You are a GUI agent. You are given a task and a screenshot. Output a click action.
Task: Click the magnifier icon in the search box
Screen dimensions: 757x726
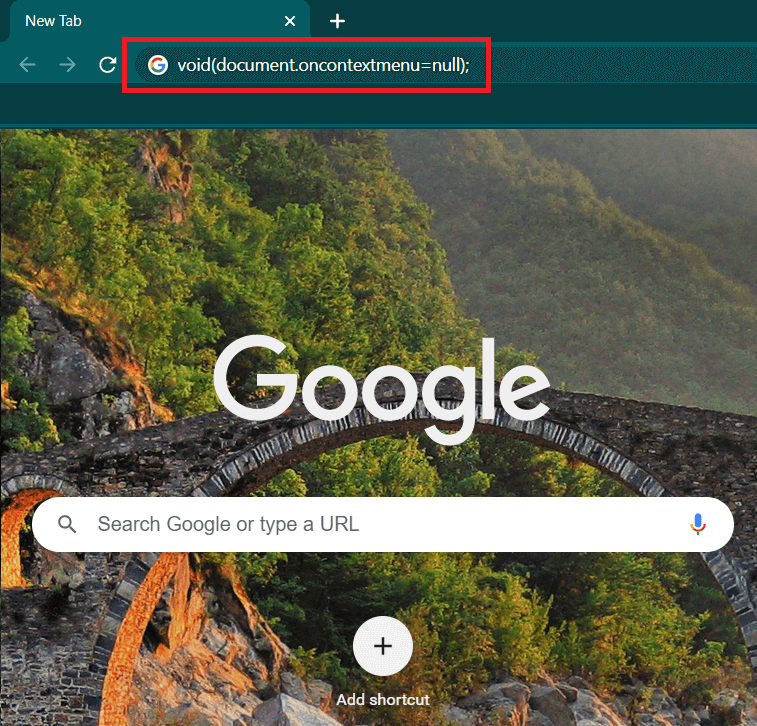click(67, 524)
